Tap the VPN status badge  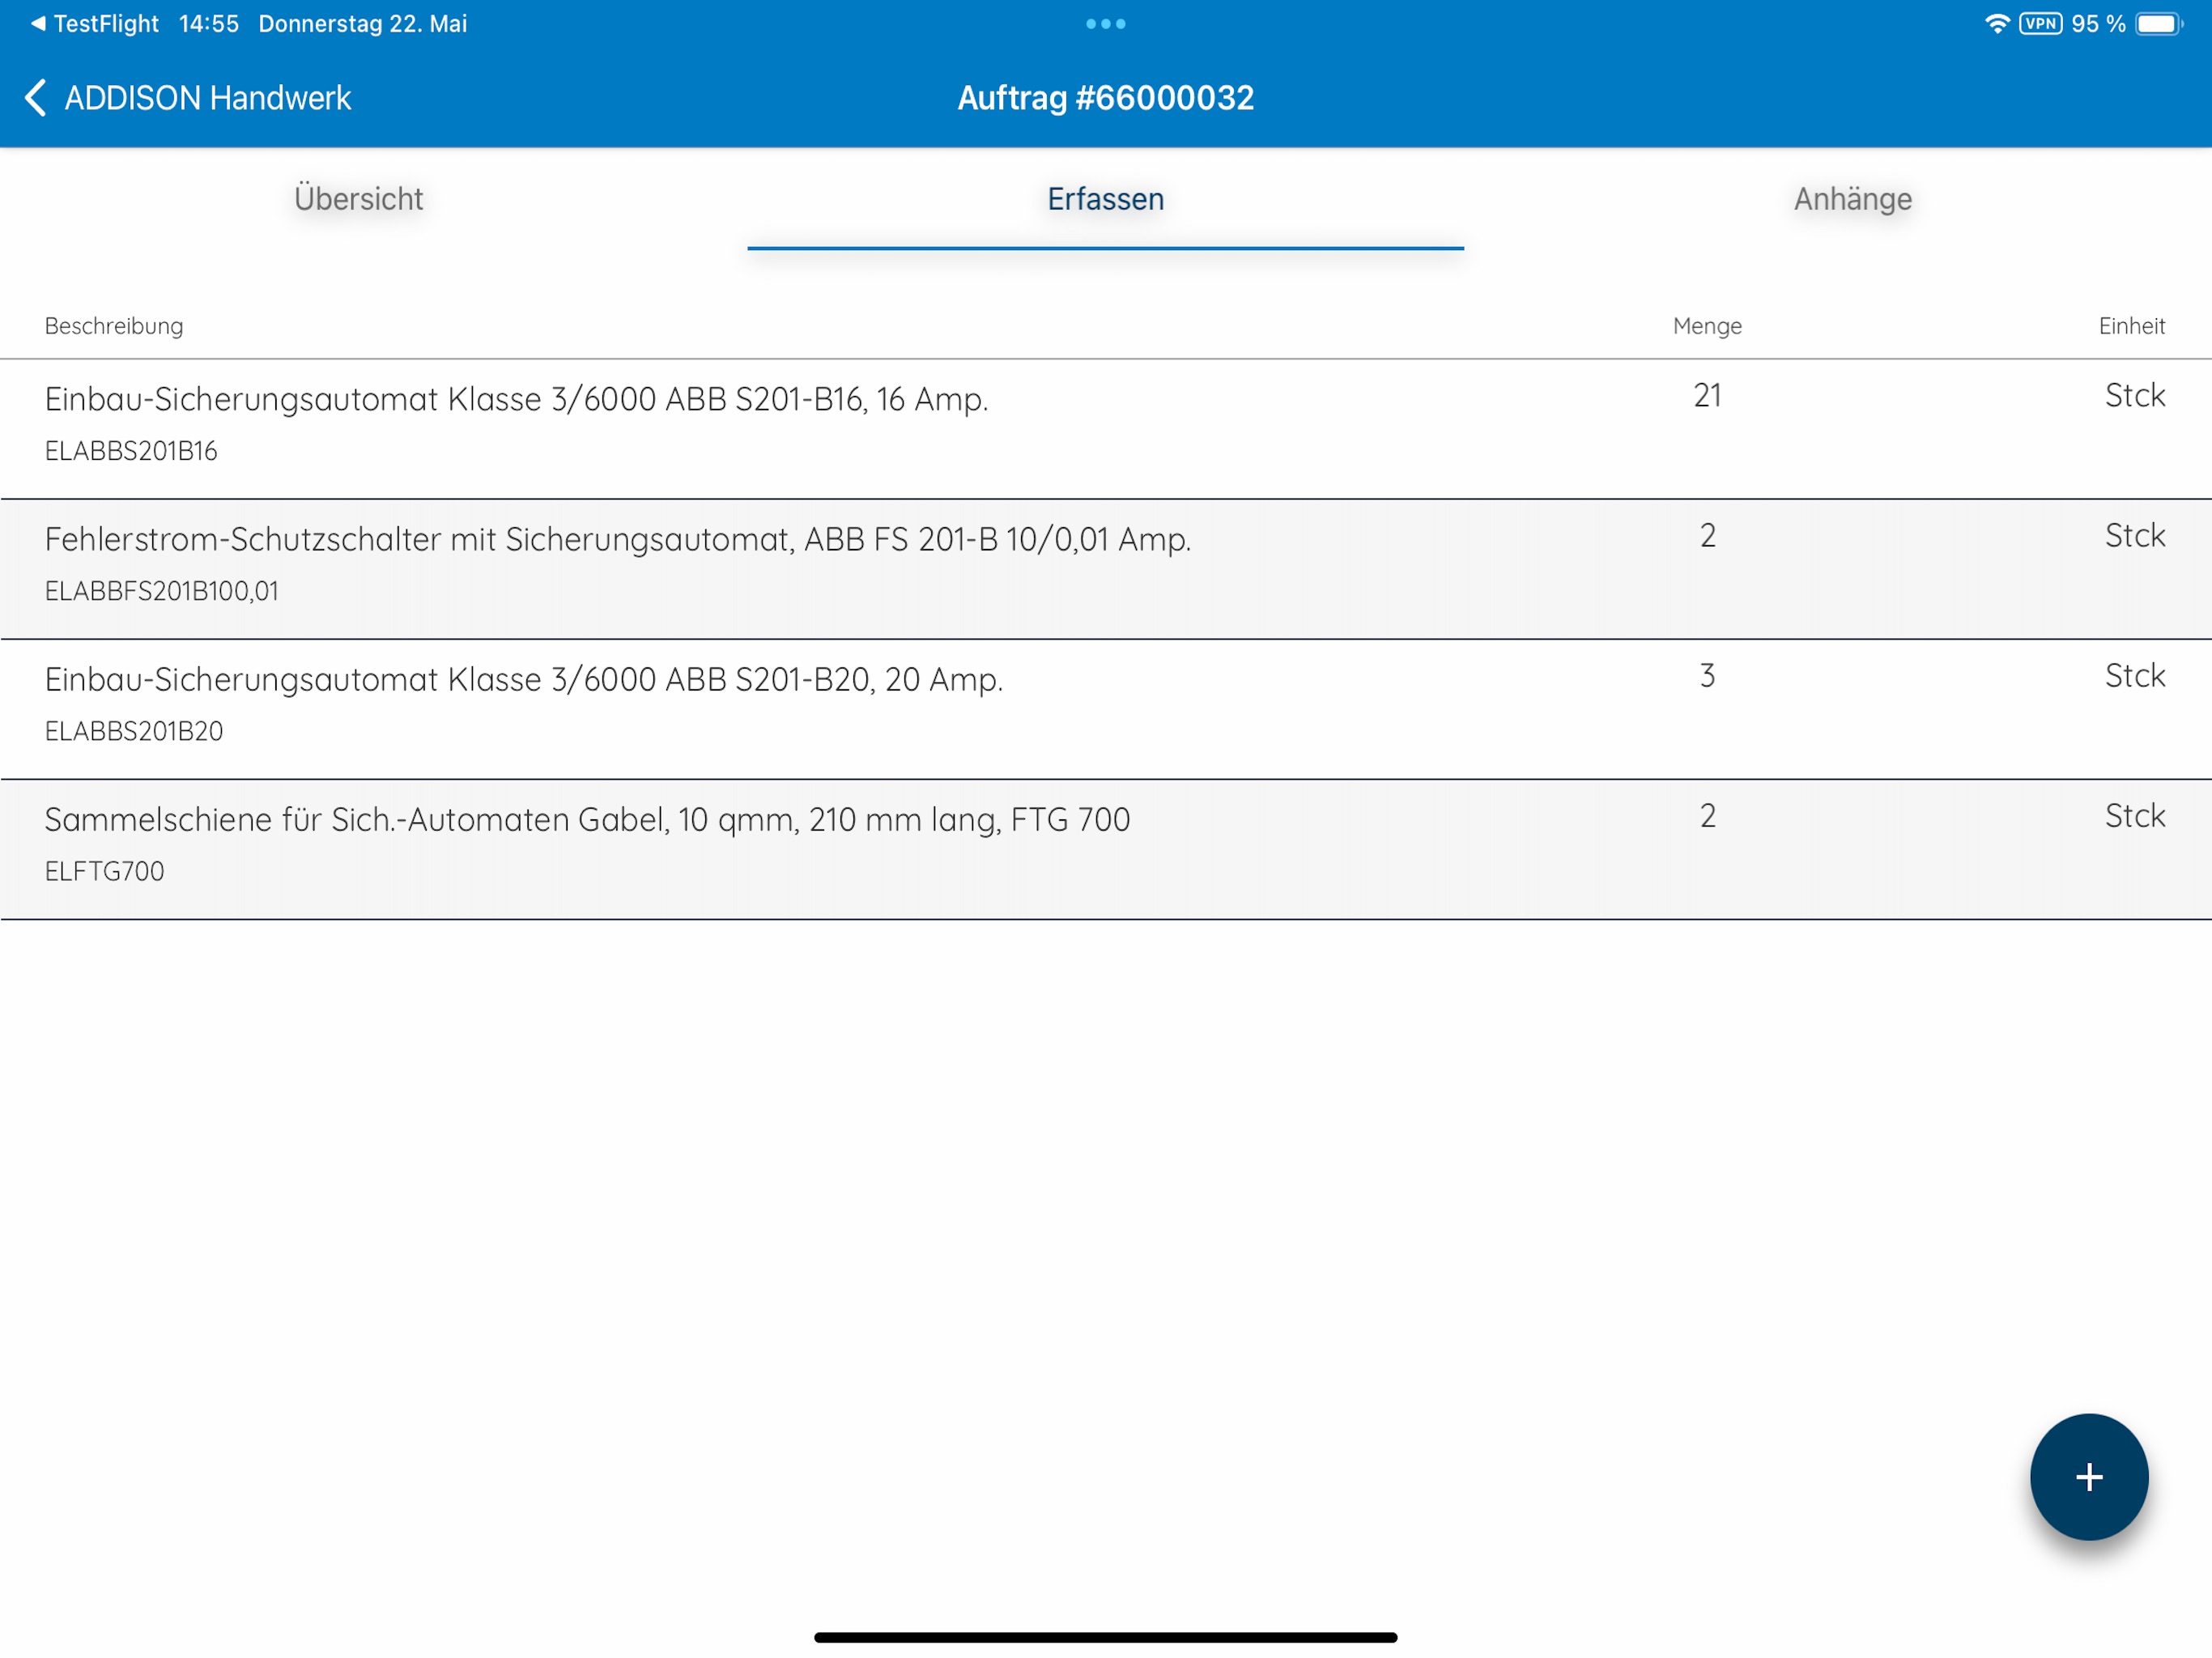2040,23
